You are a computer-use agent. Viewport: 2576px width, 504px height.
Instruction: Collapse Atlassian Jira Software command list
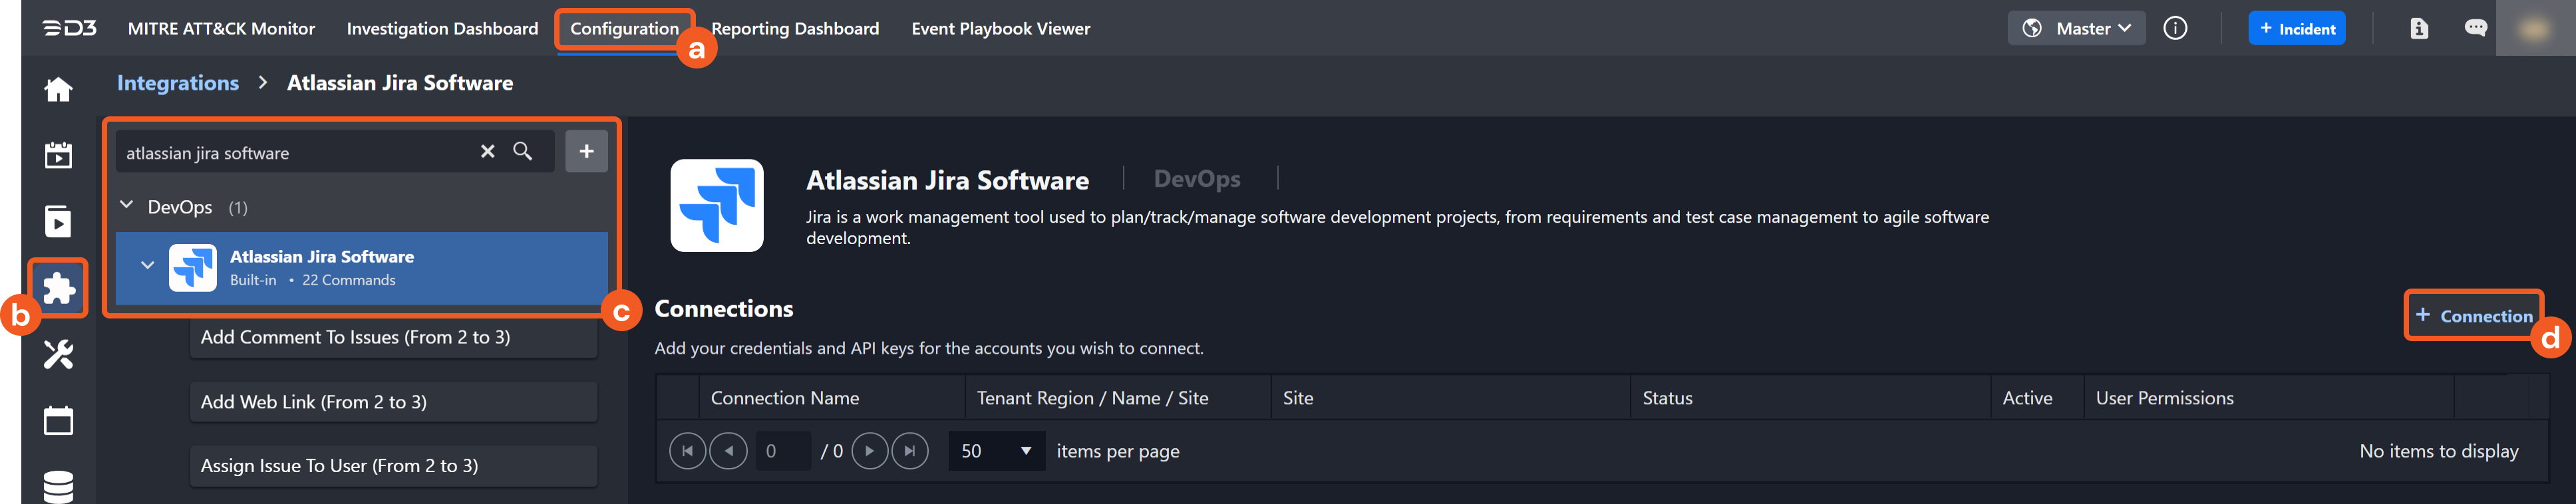(147, 266)
